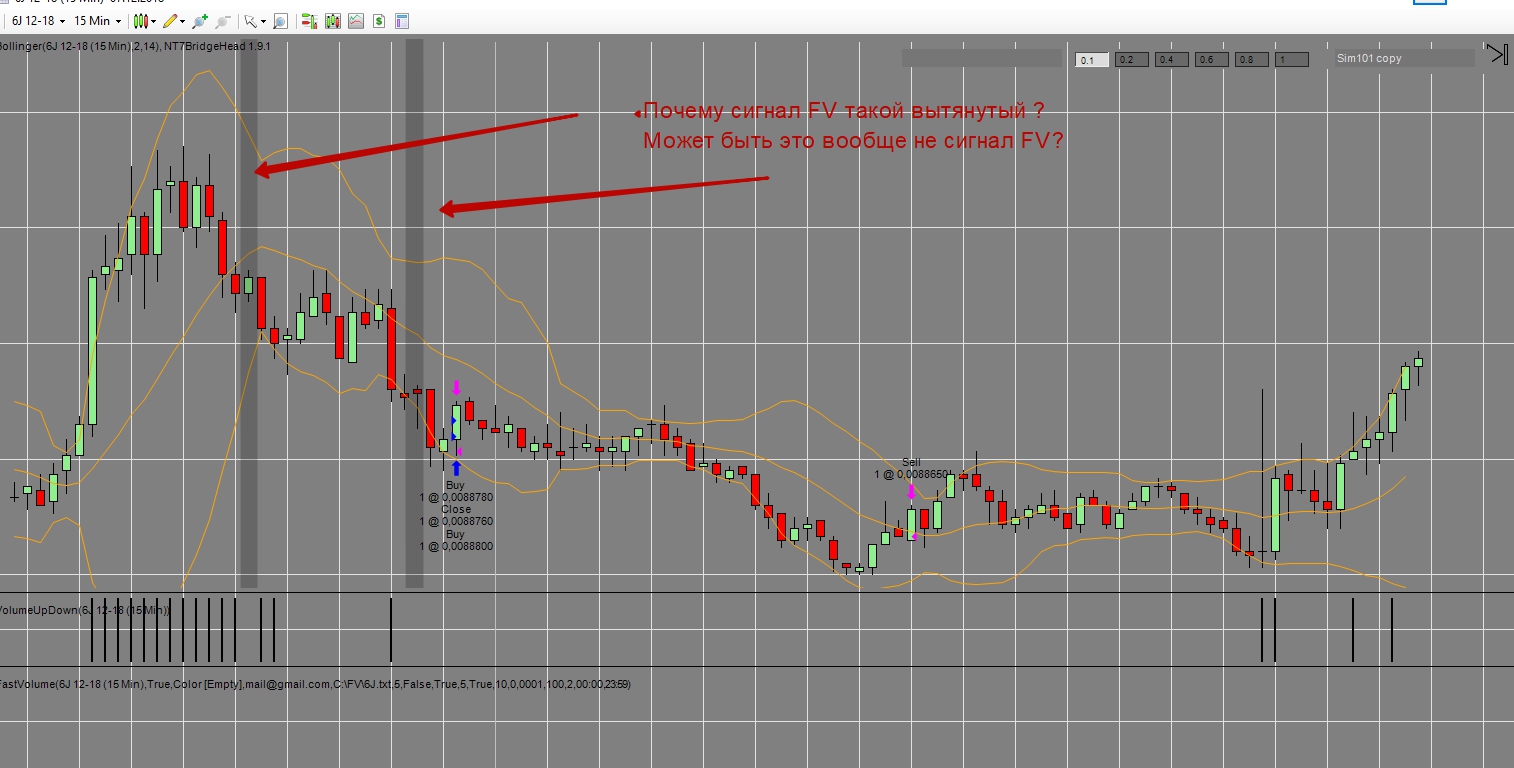Select the zoom frame magnifier tool
This screenshot has width=1514, height=768.
point(280,21)
